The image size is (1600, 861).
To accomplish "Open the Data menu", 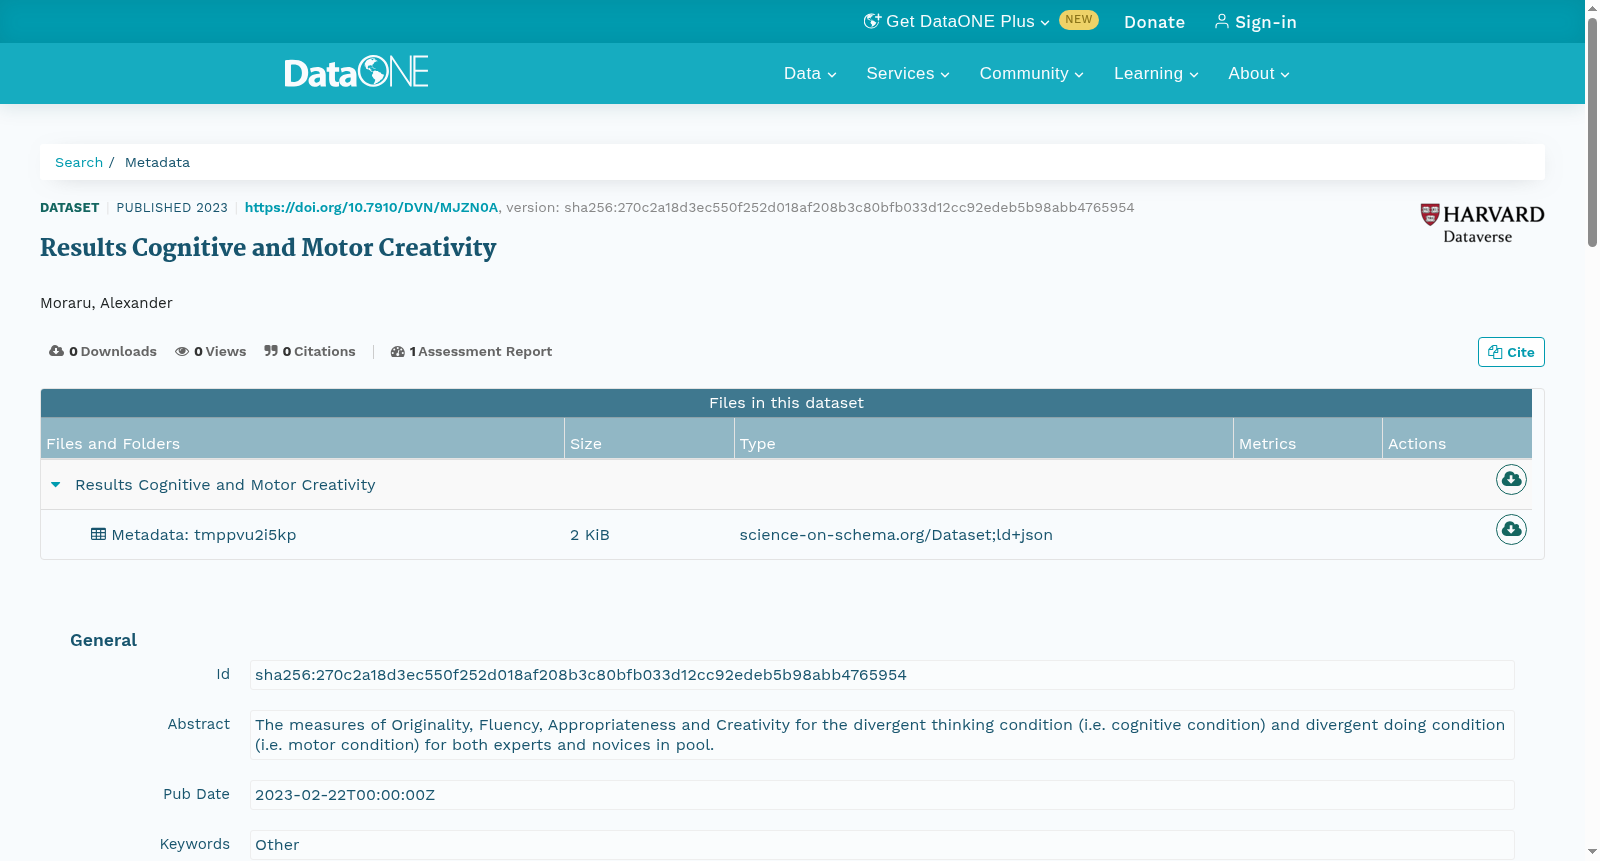I will 810,74.
